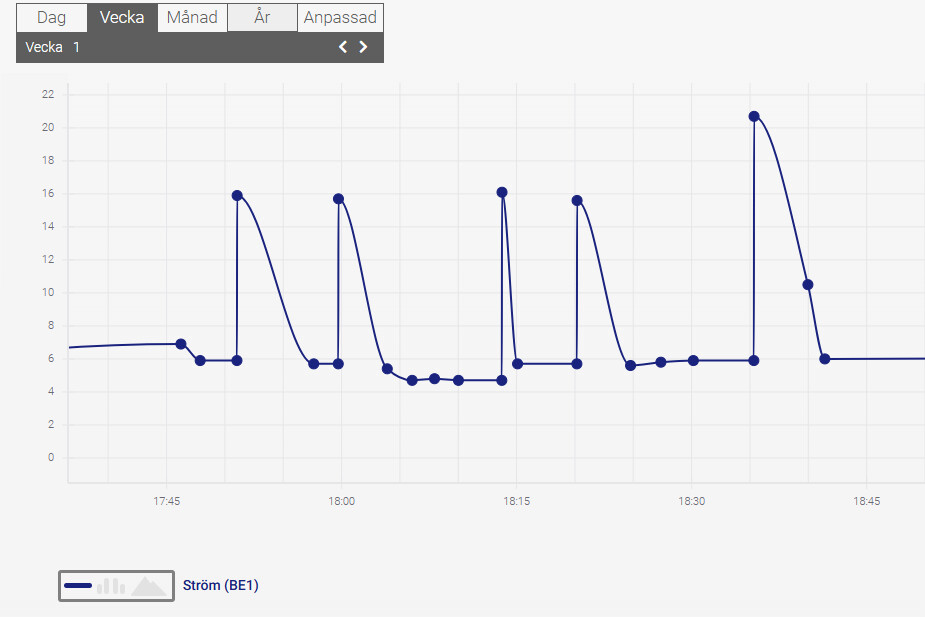Viewport: 925px width, 617px height.
Task: Switch to the Månad view
Action: click(192, 18)
